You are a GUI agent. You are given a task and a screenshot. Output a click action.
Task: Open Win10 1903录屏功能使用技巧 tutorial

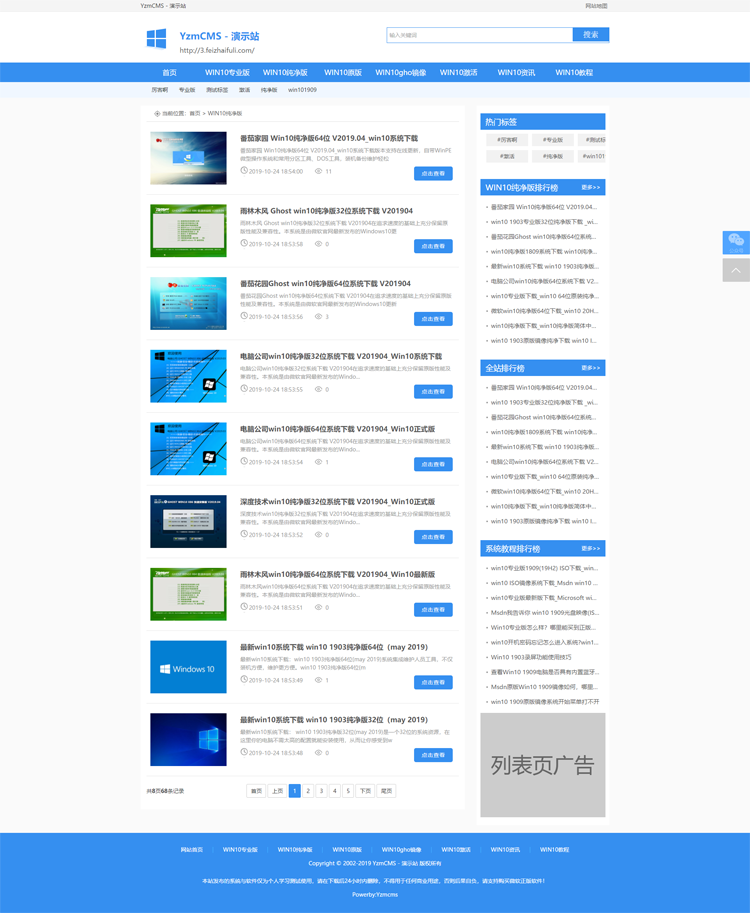[530, 657]
